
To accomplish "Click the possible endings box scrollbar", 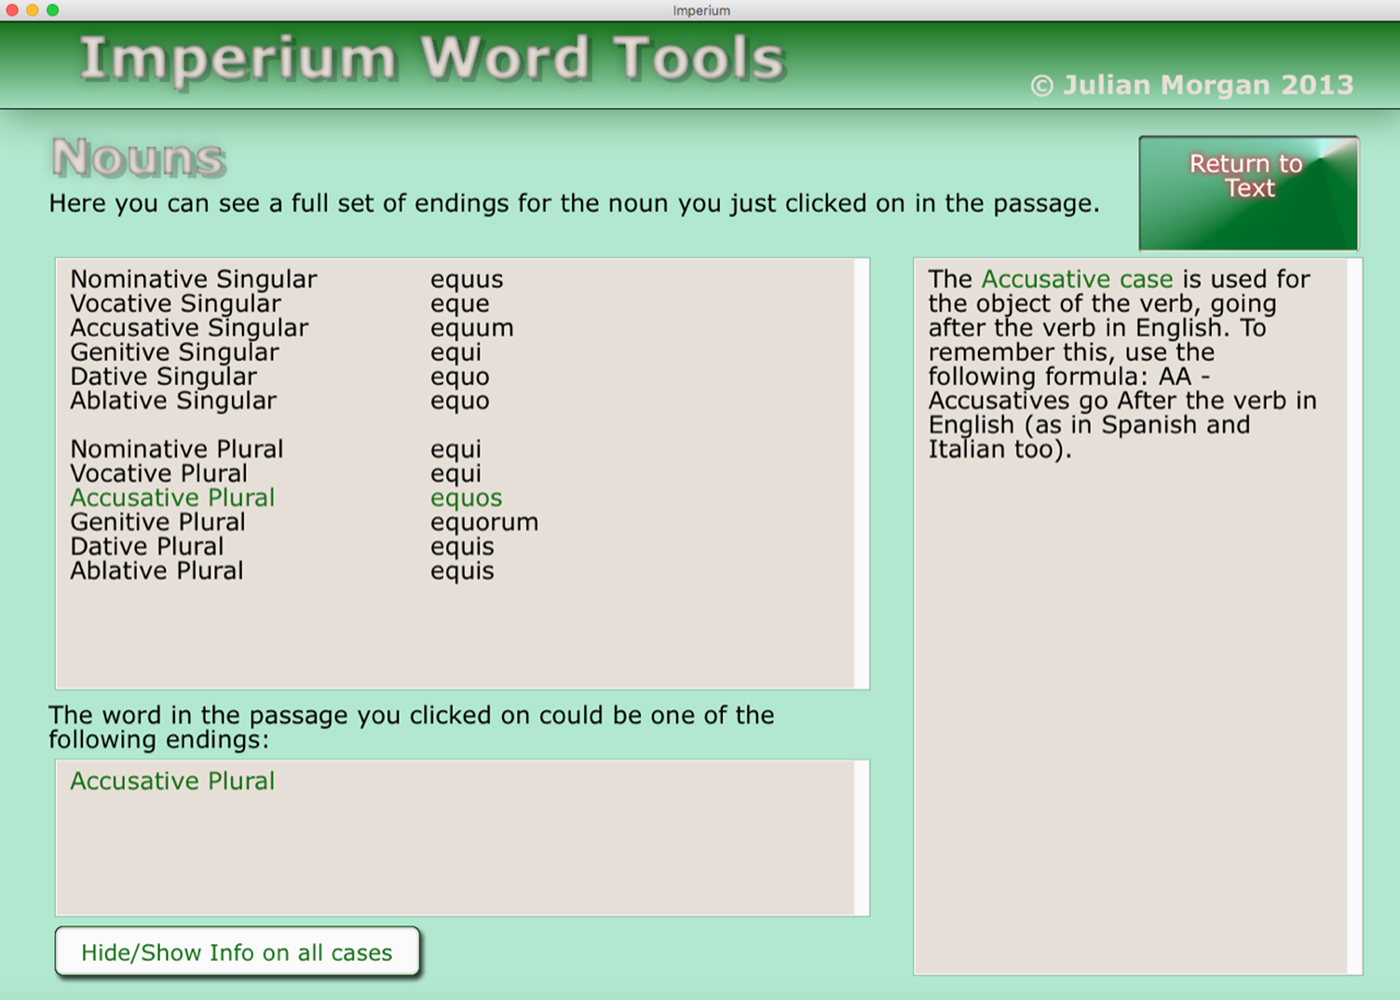I will click(x=861, y=837).
